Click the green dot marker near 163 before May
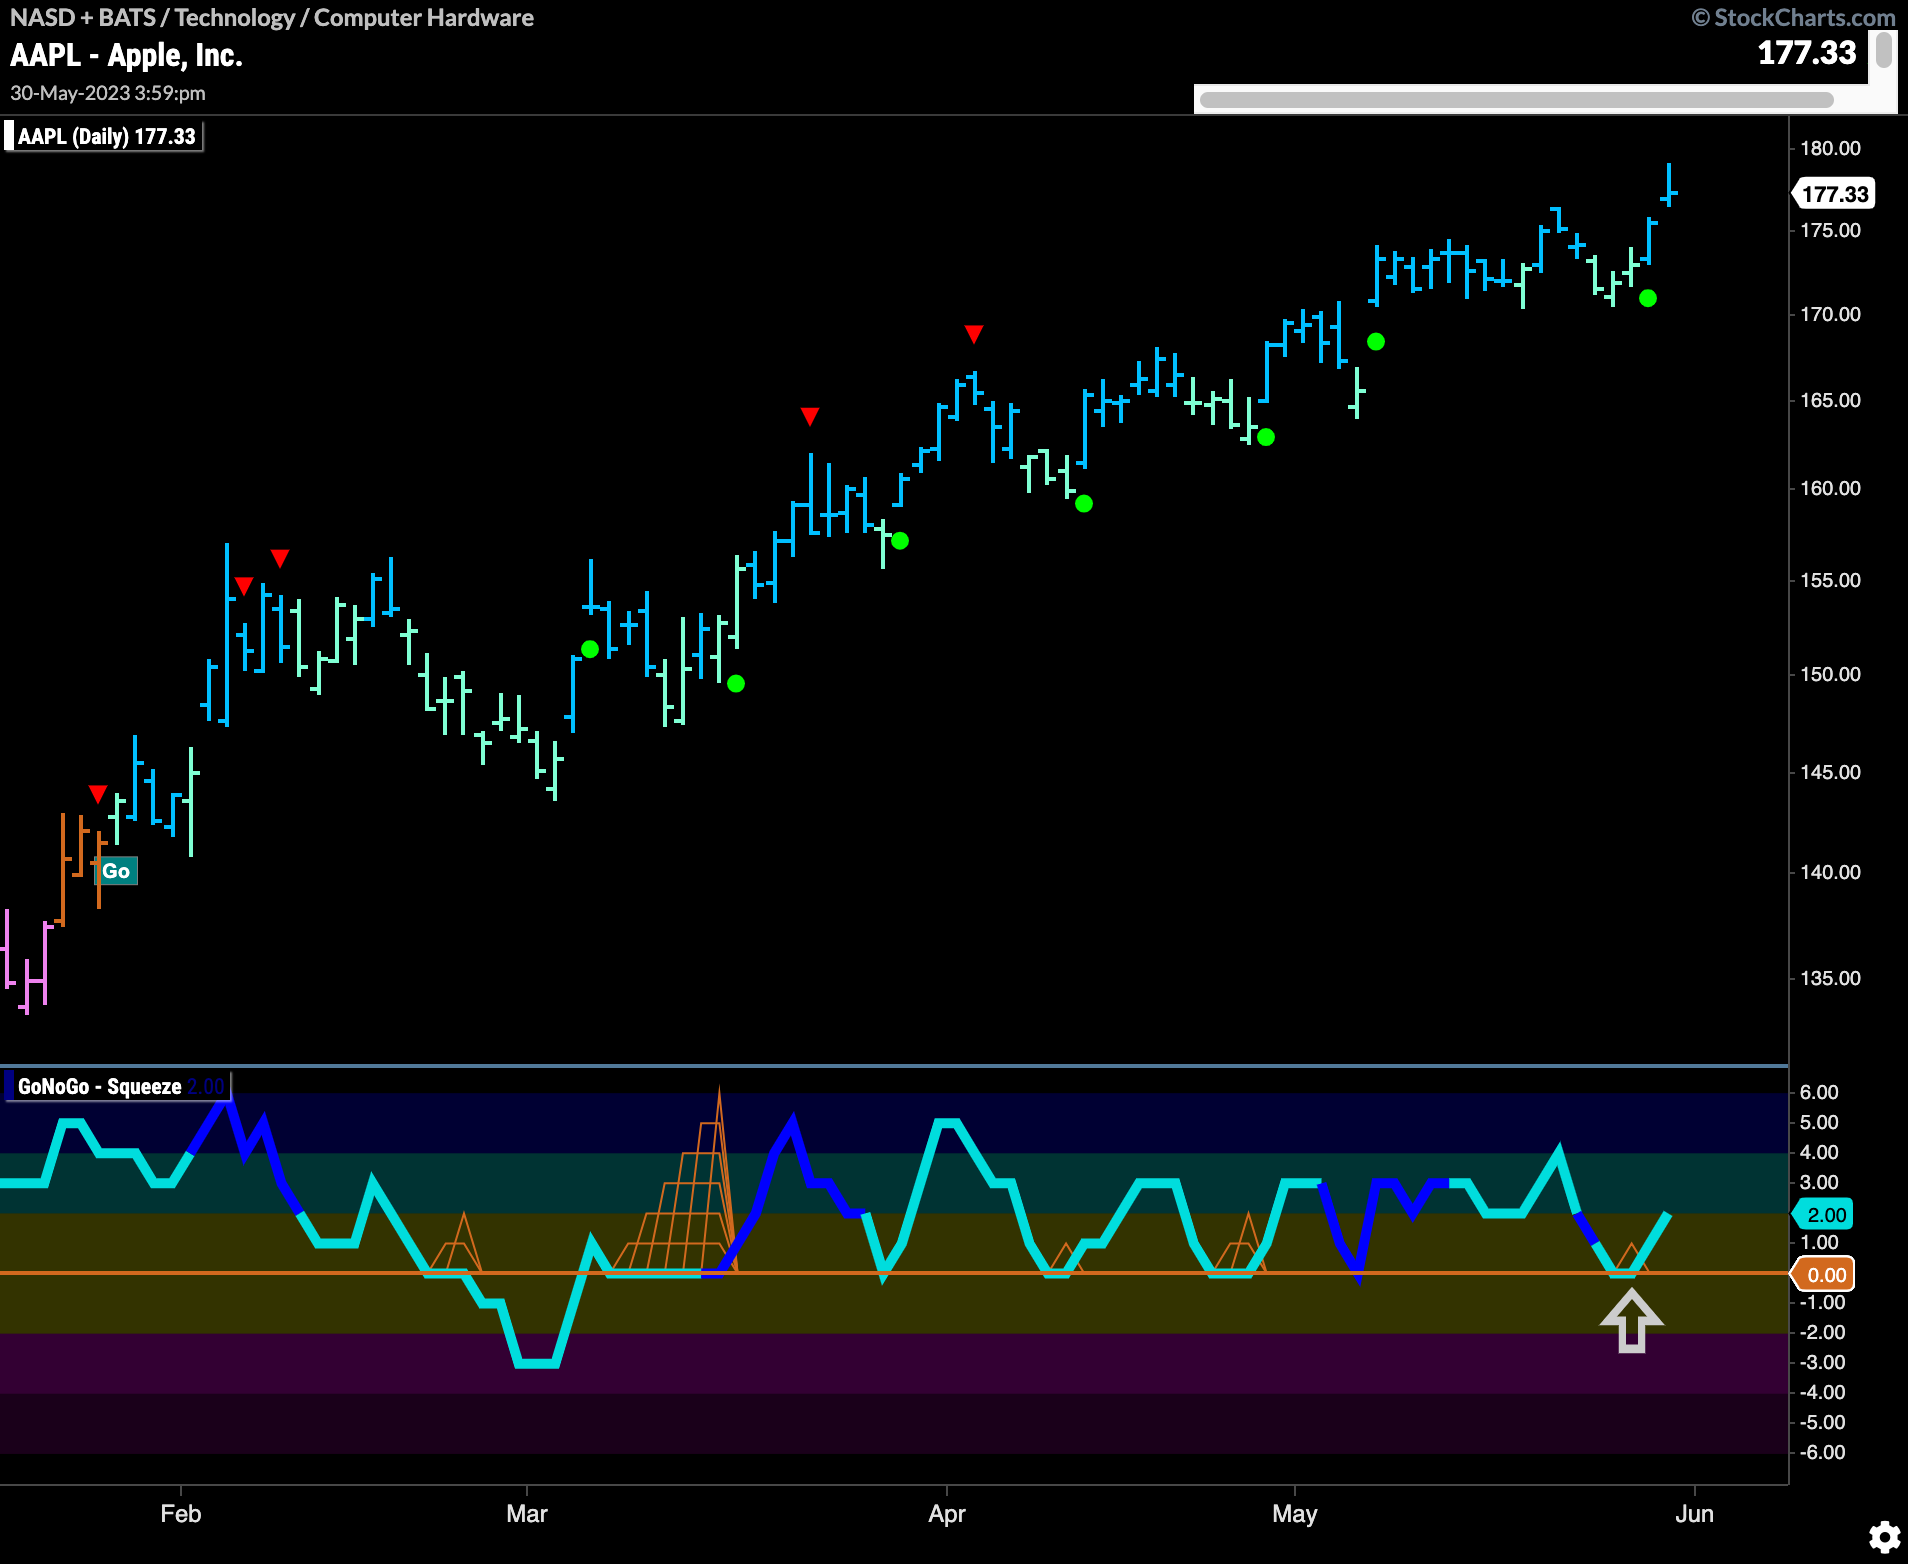The width and height of the screenshot is (1908, 1564). tap(1266, 437)
